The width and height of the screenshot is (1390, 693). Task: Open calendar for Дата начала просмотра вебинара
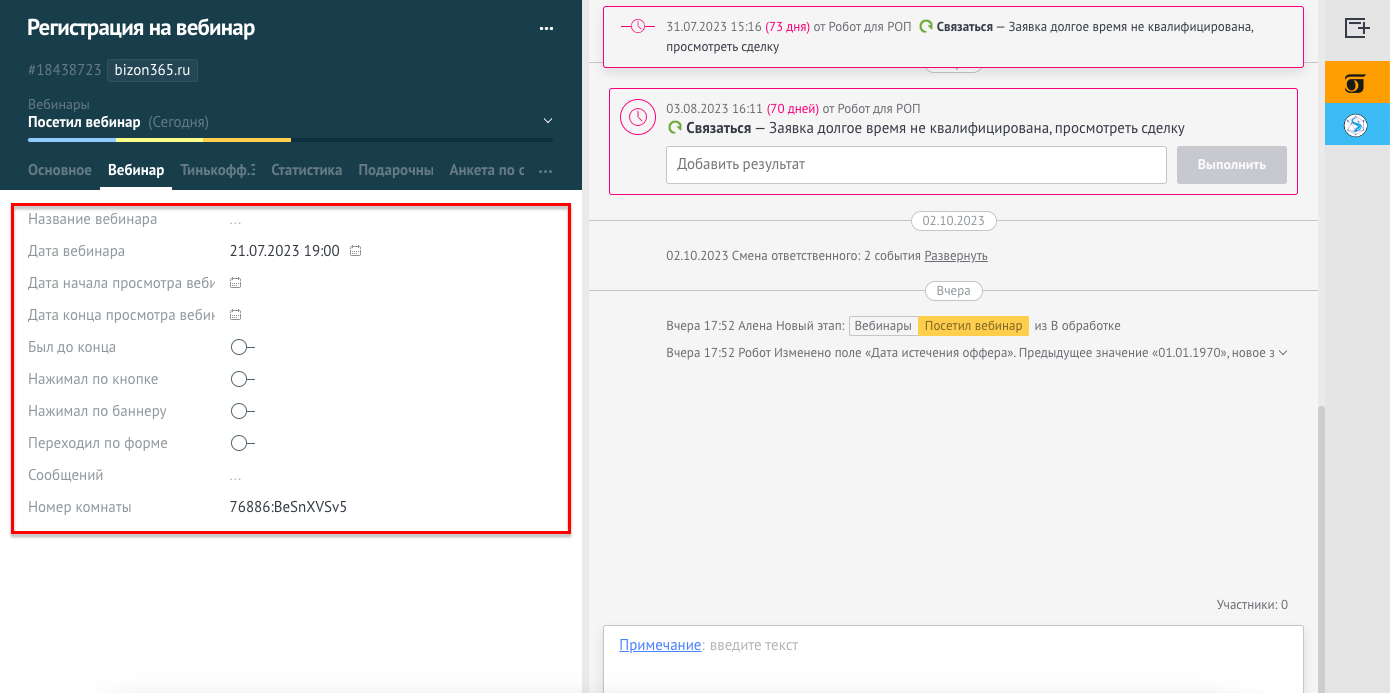tap(236, 283)
